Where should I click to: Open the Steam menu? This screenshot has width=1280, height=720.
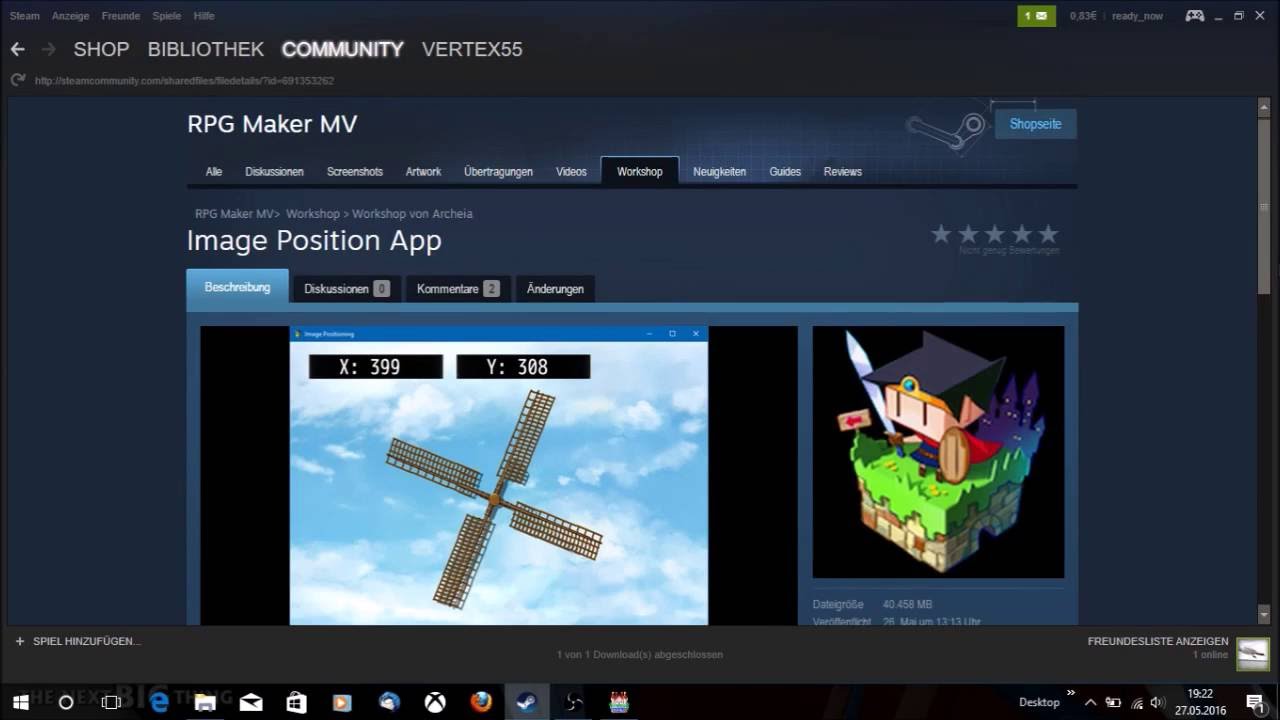(x=25, y=16)
